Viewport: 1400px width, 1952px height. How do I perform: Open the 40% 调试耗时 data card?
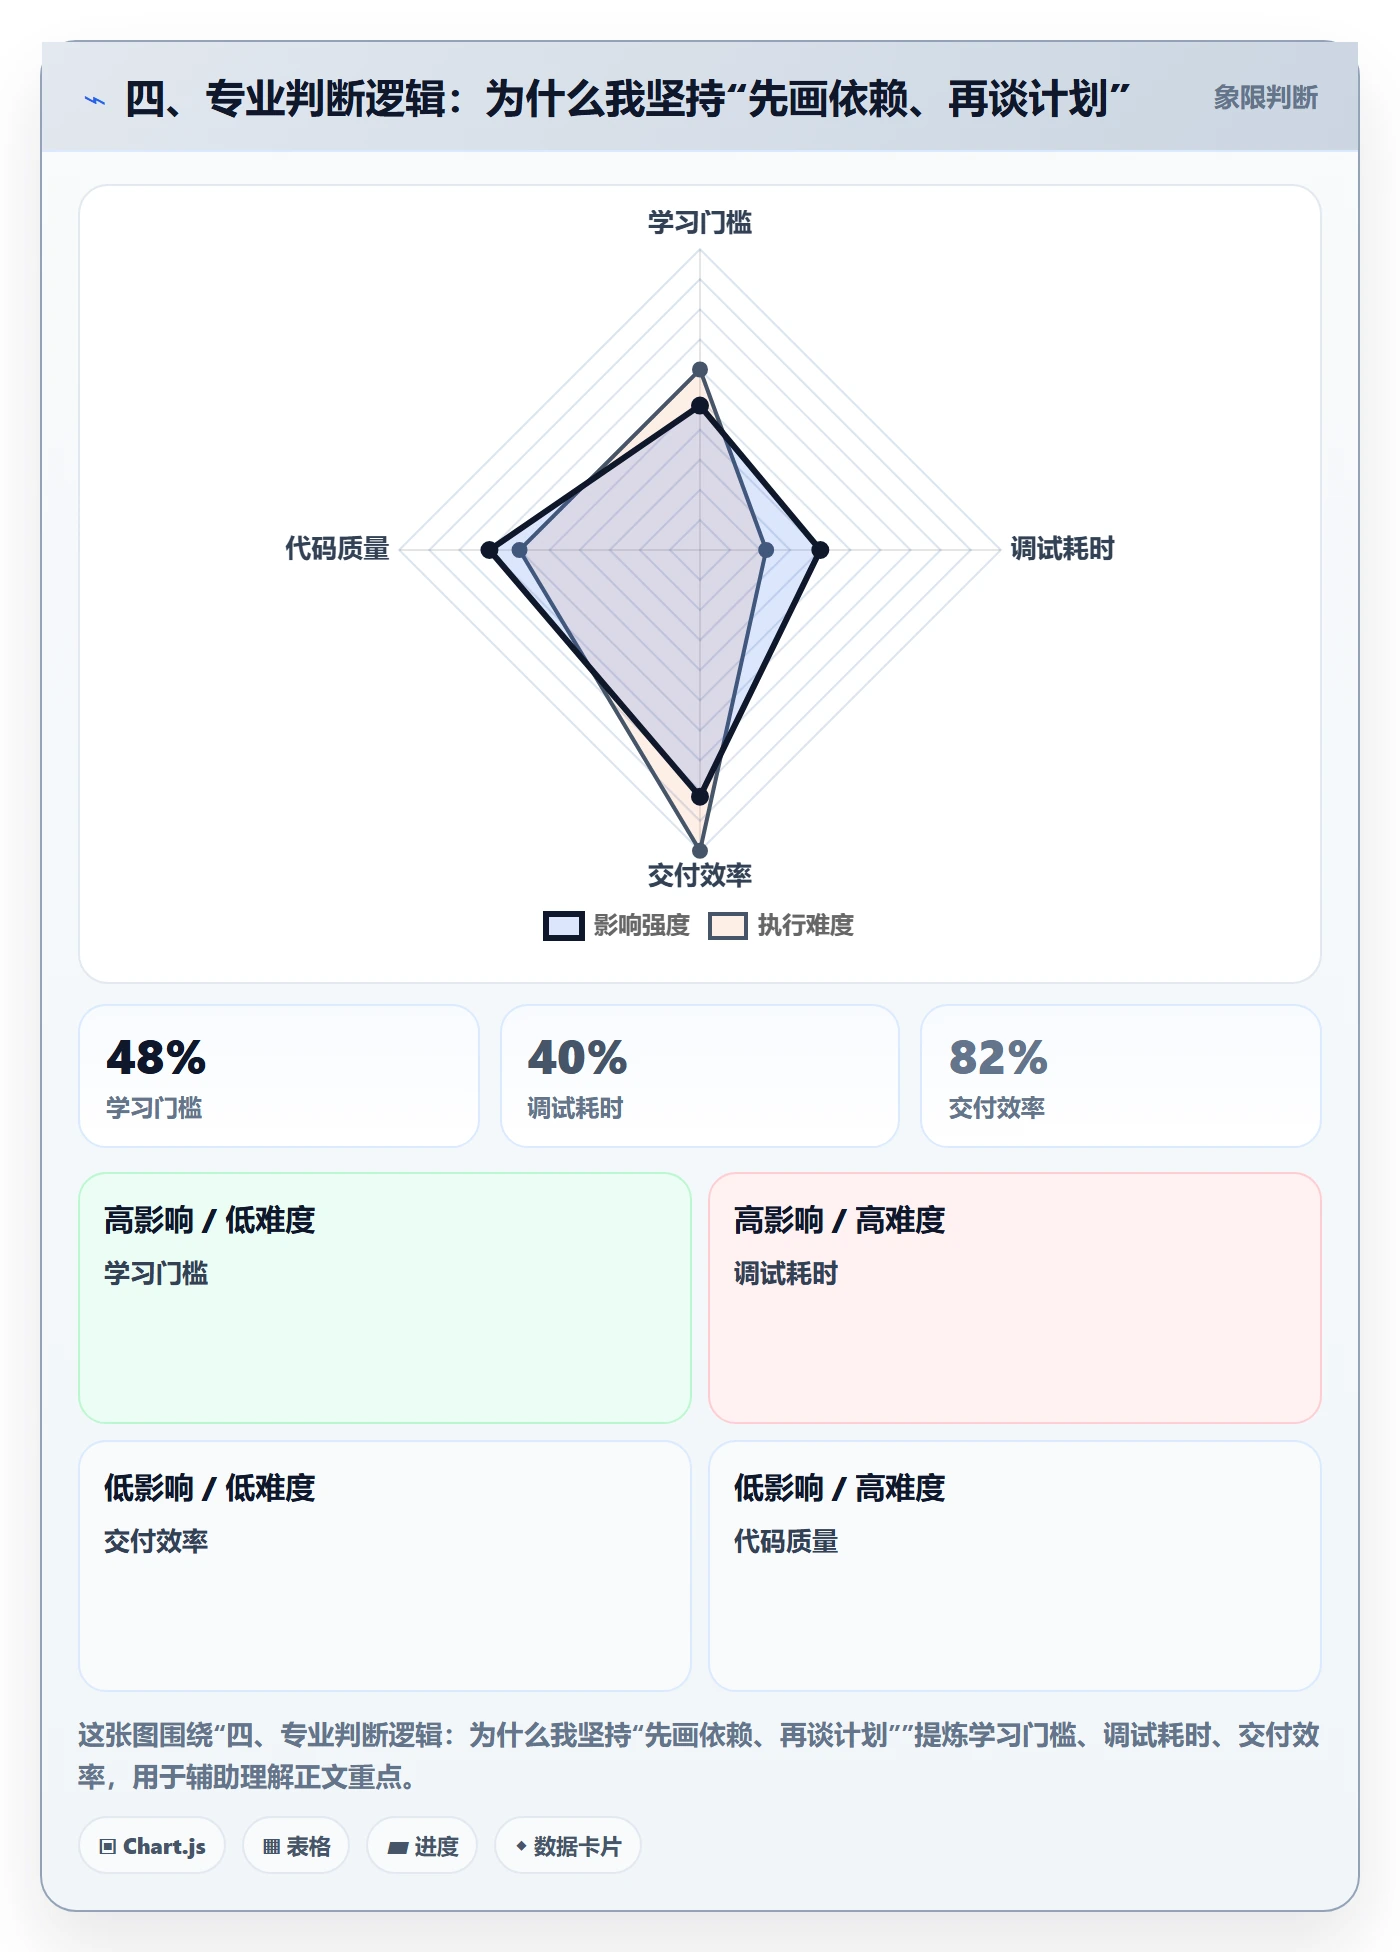point(700,1076)
